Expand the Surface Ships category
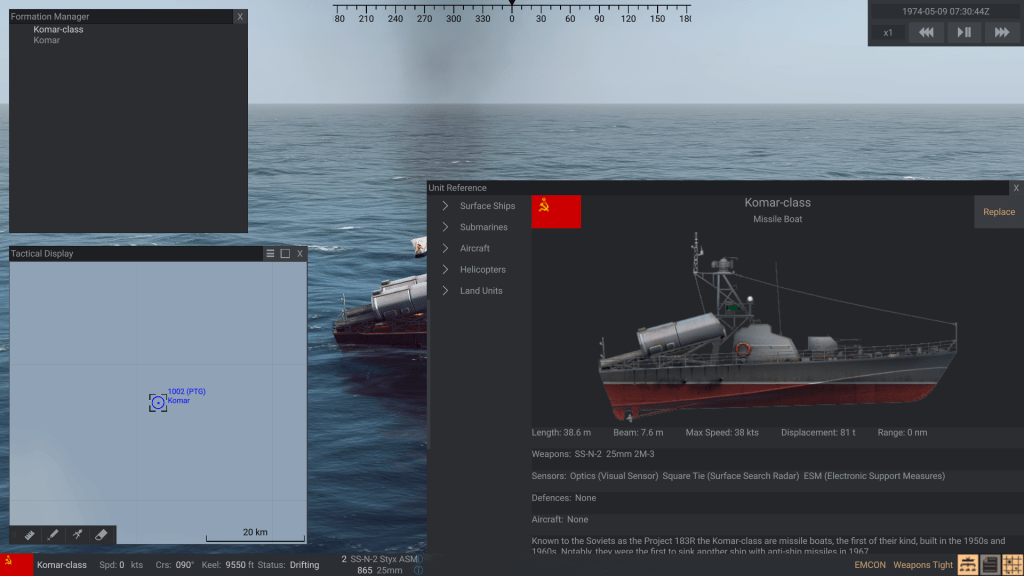The width and height of the screenshot is (1024, 576). [x=487, y=206]
